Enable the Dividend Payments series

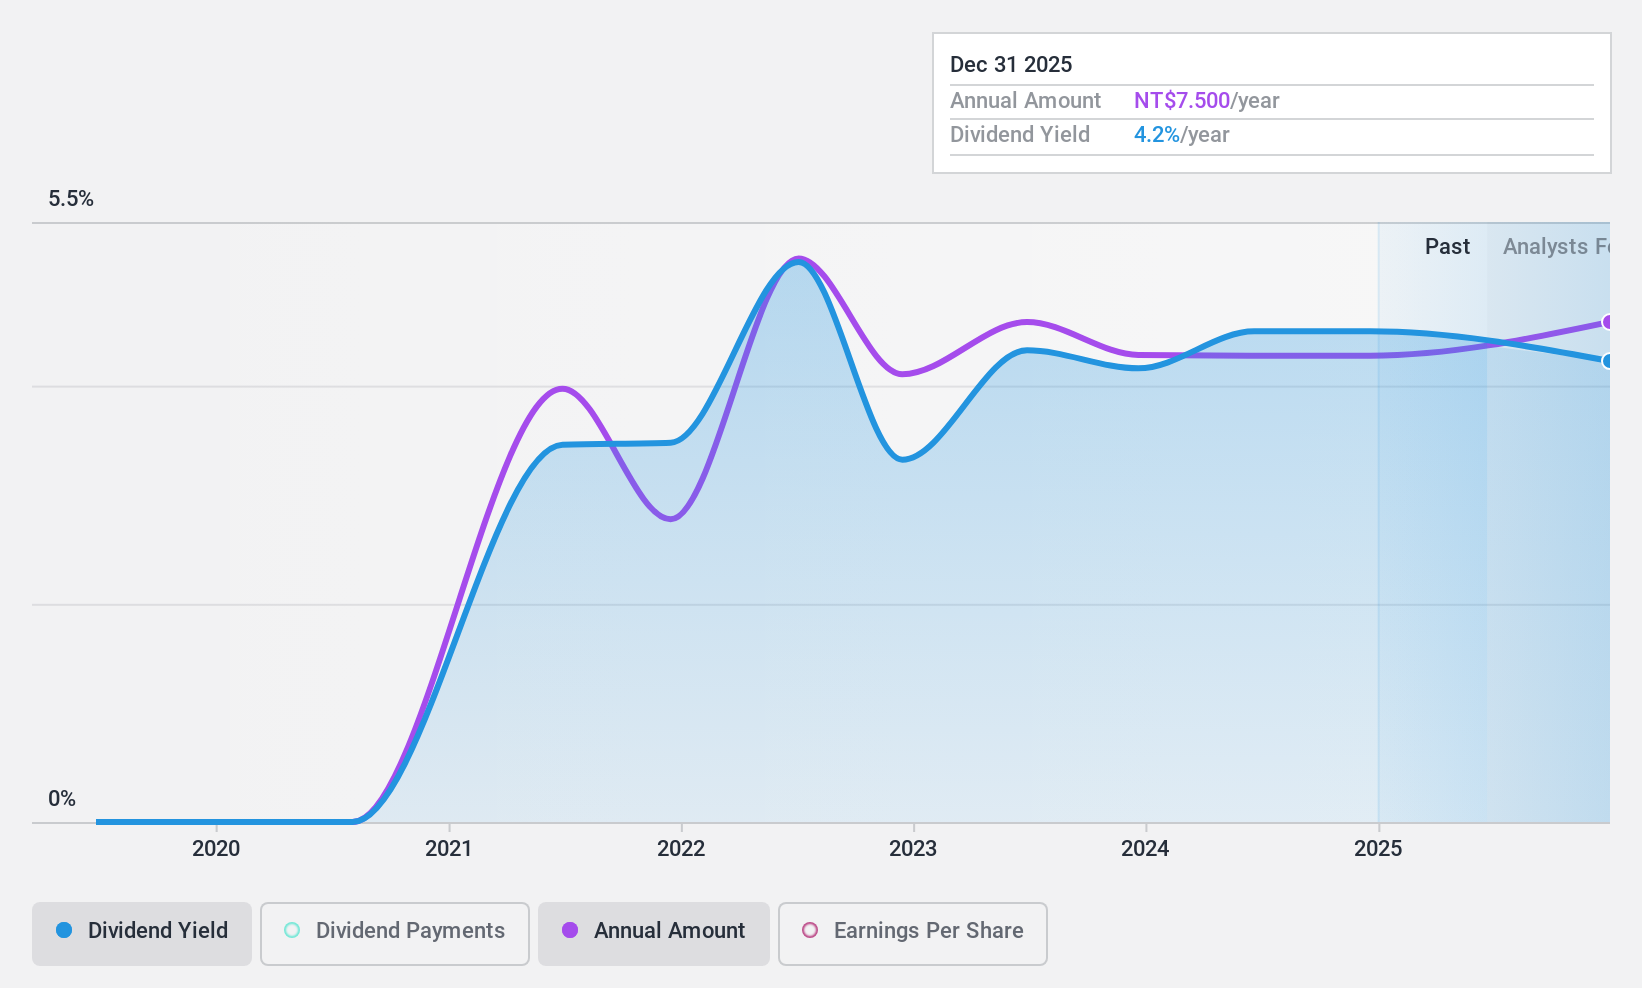pos(395,934)
